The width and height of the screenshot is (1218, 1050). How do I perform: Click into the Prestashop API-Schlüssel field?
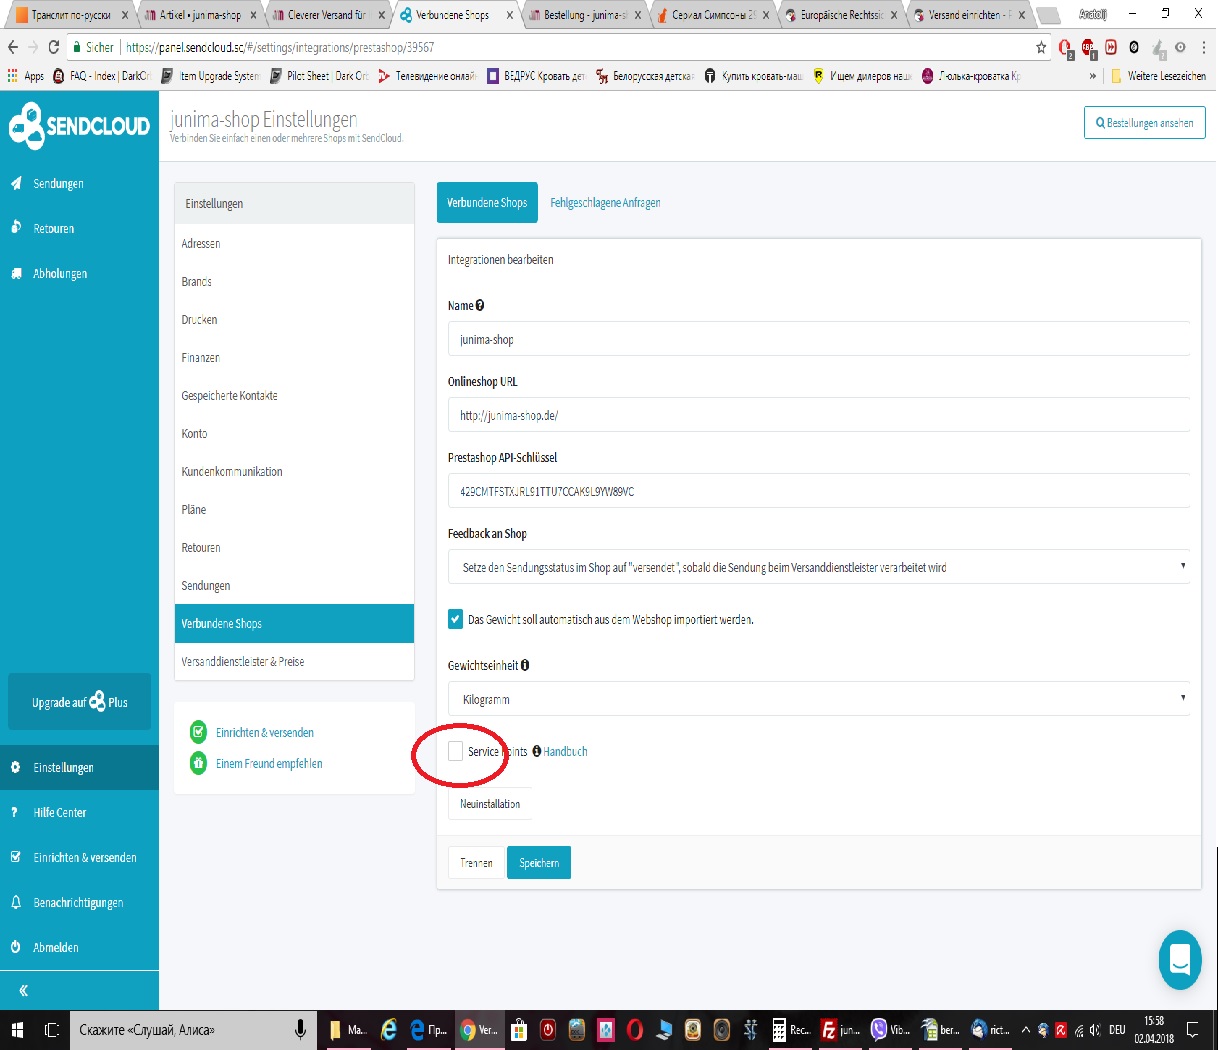point(819,492)
